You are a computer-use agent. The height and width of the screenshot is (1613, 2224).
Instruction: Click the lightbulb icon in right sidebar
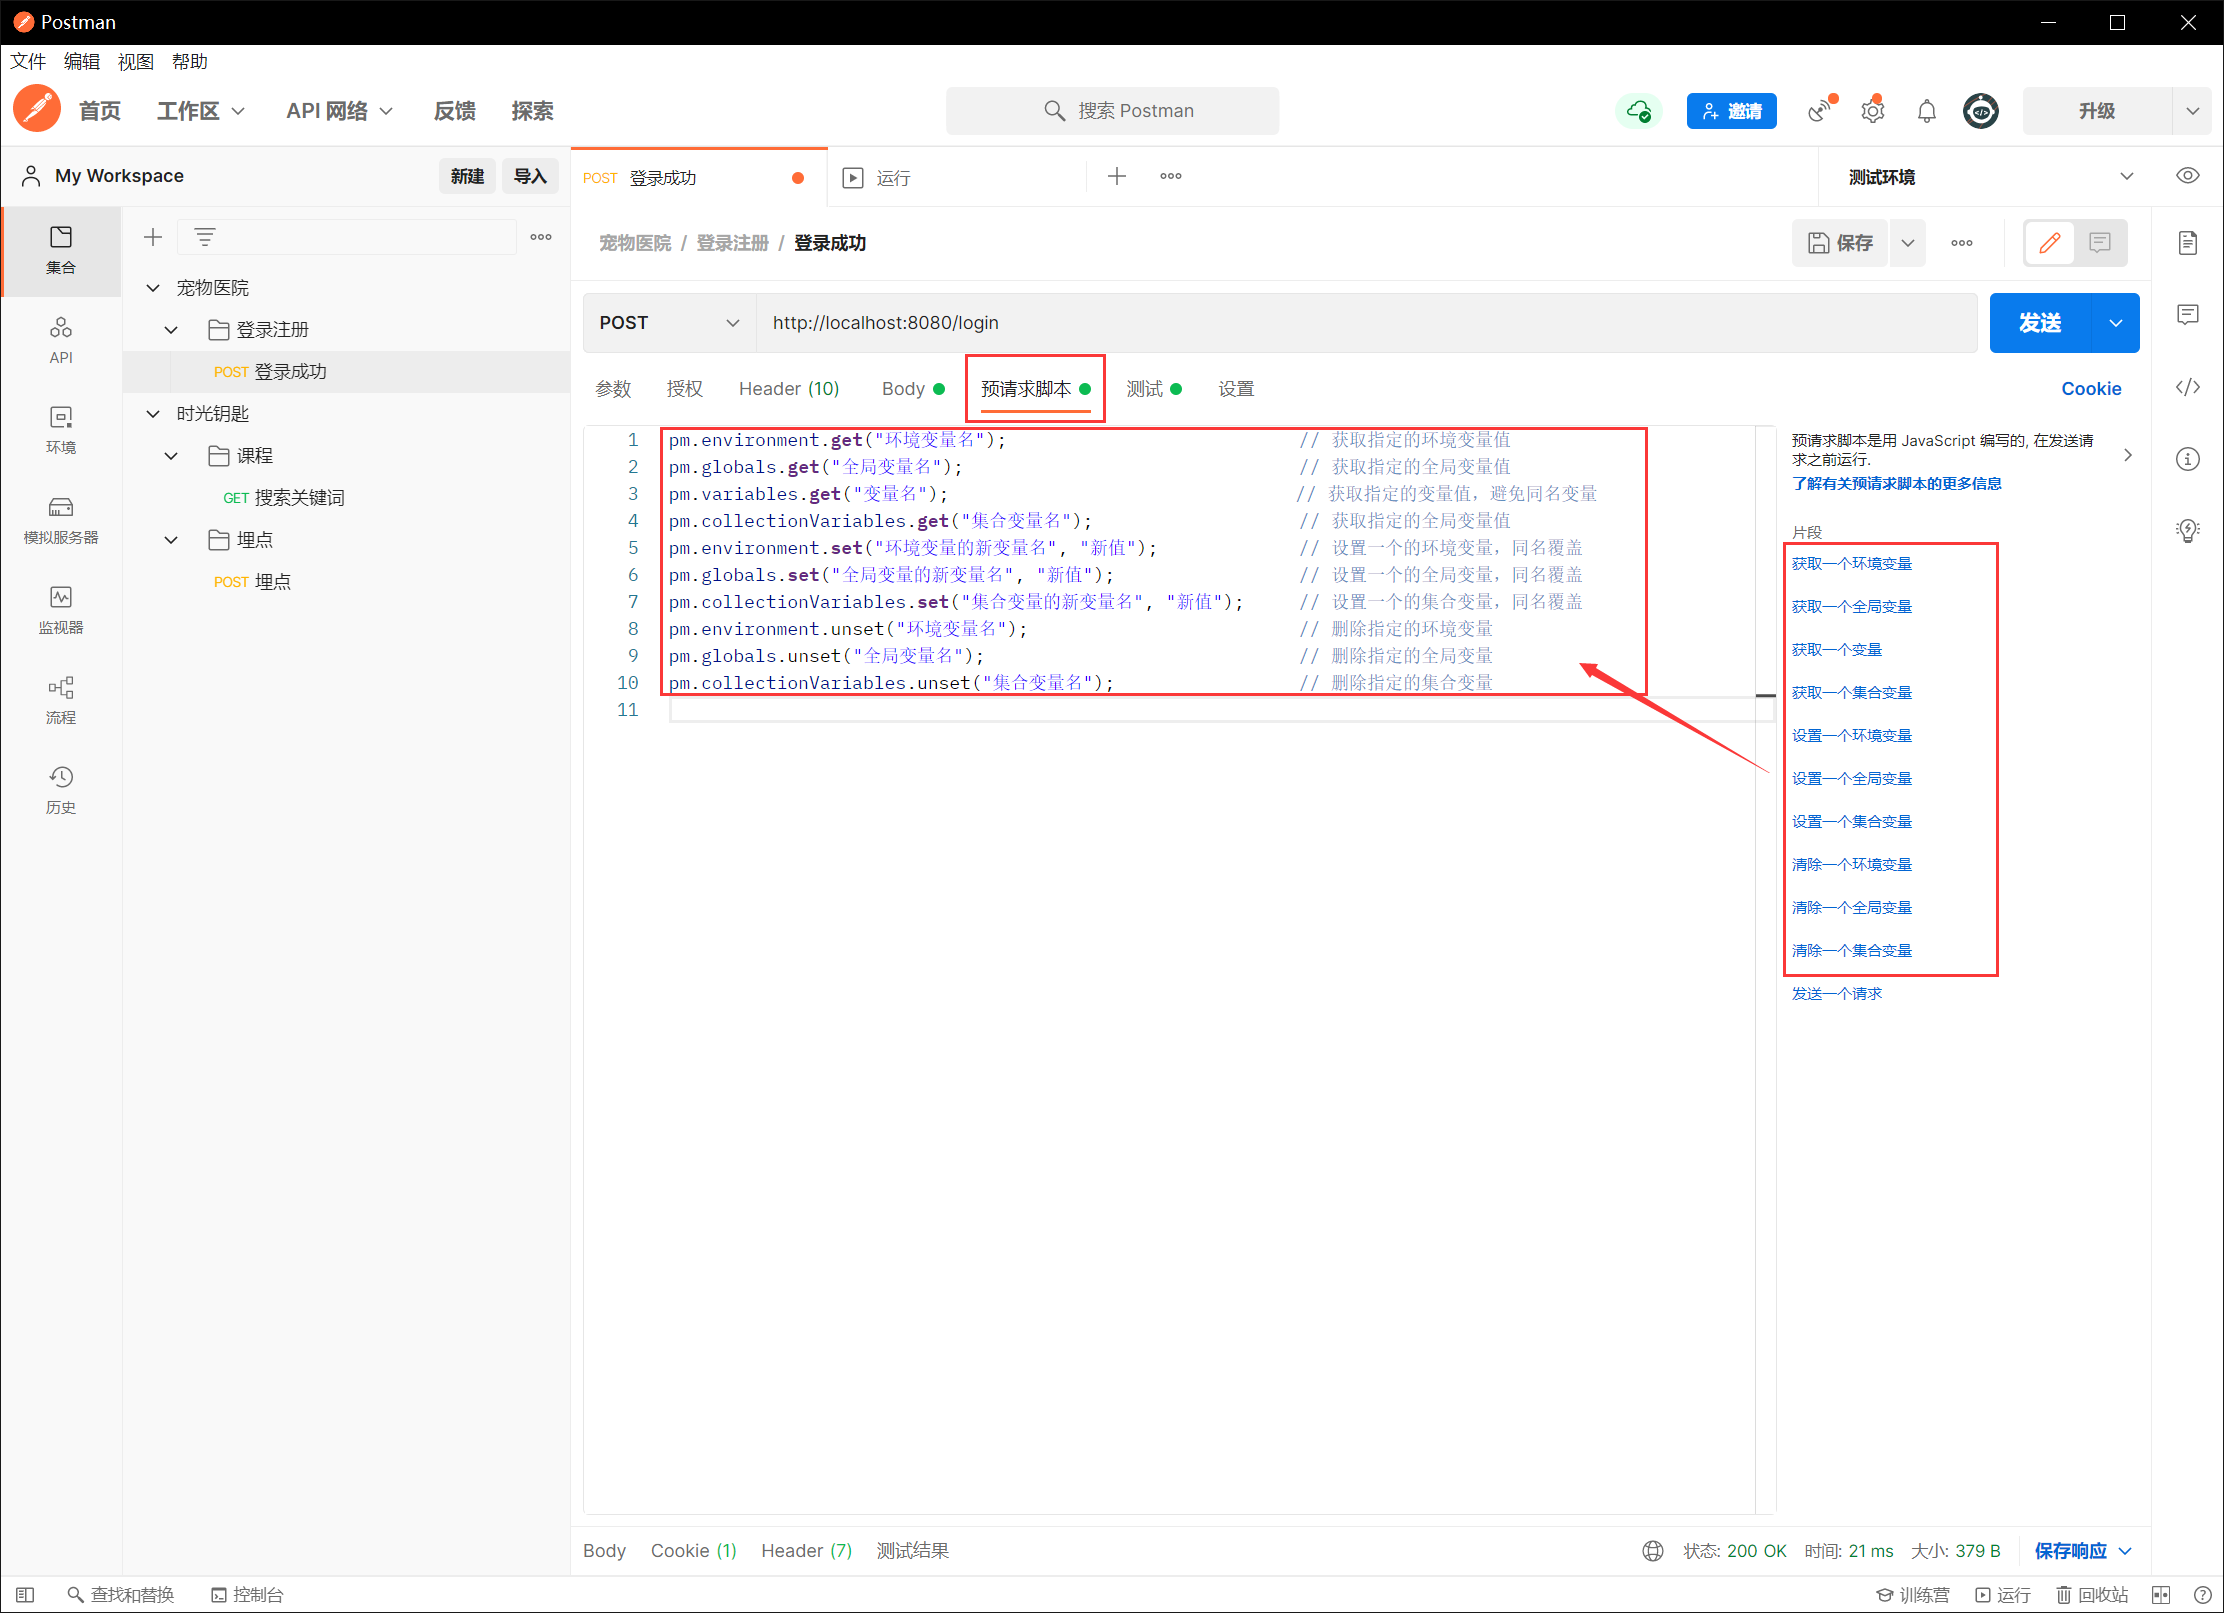(x=2187, y=530)
